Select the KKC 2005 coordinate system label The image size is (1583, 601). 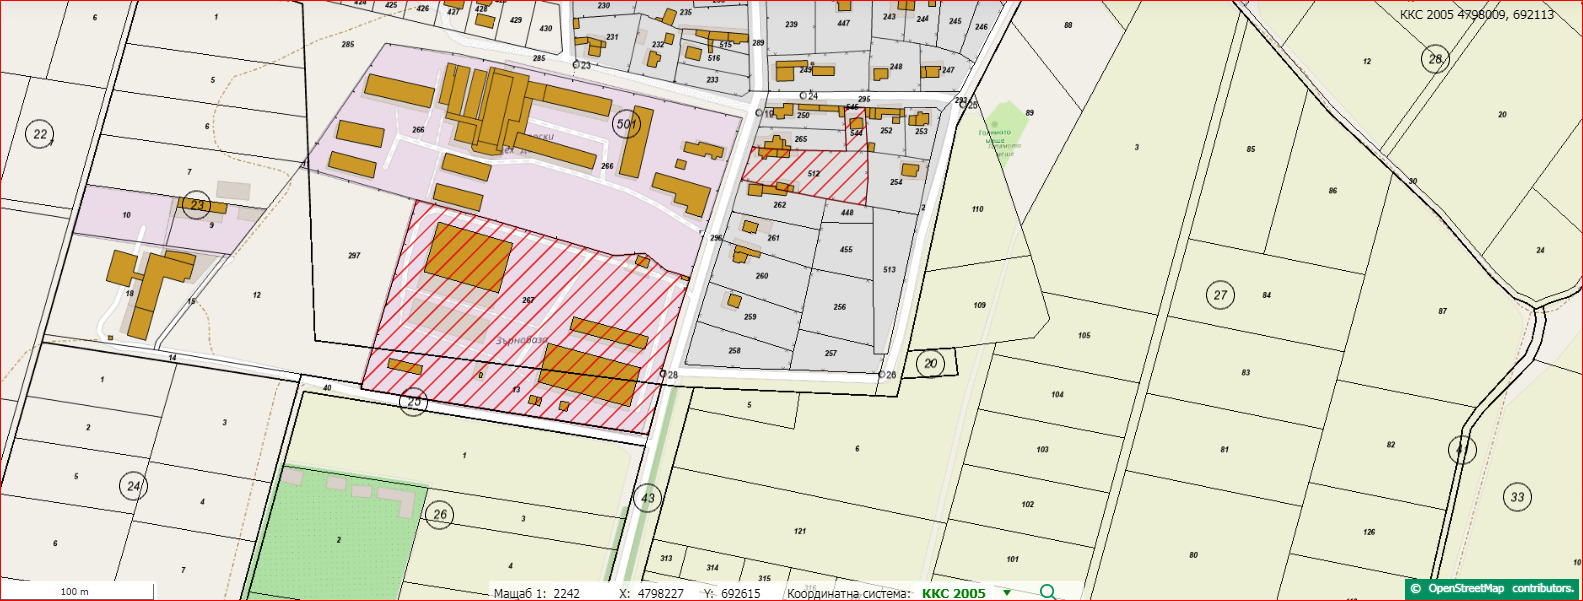pos(954,593)
